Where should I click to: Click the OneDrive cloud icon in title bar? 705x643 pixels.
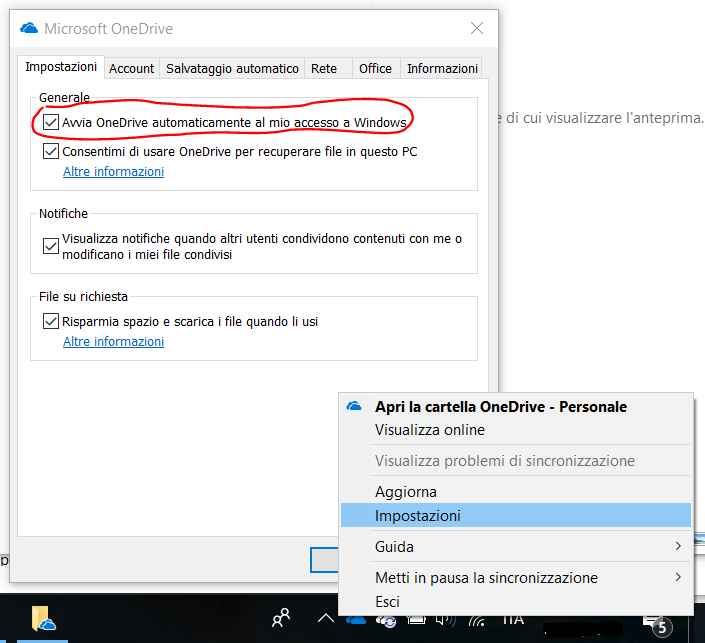click(x=29, y=28)
